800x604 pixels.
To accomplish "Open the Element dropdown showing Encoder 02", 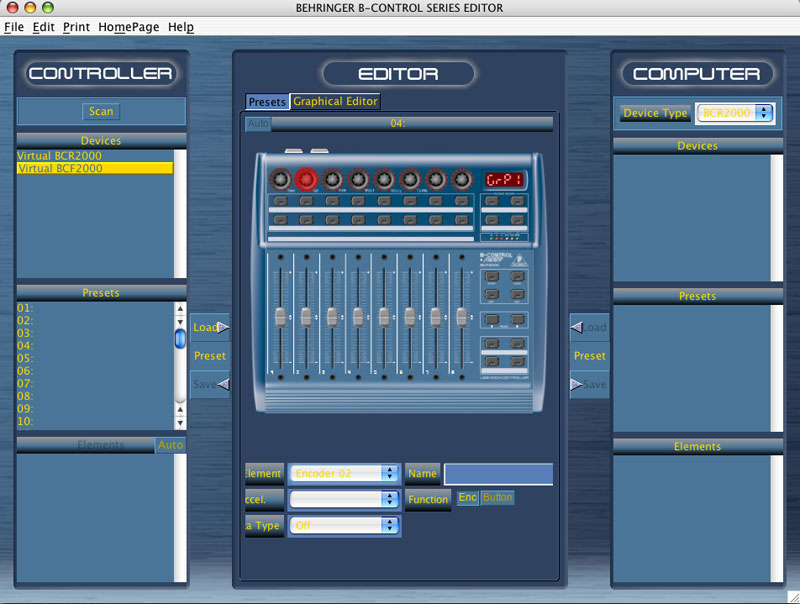I will click(344, 473).
